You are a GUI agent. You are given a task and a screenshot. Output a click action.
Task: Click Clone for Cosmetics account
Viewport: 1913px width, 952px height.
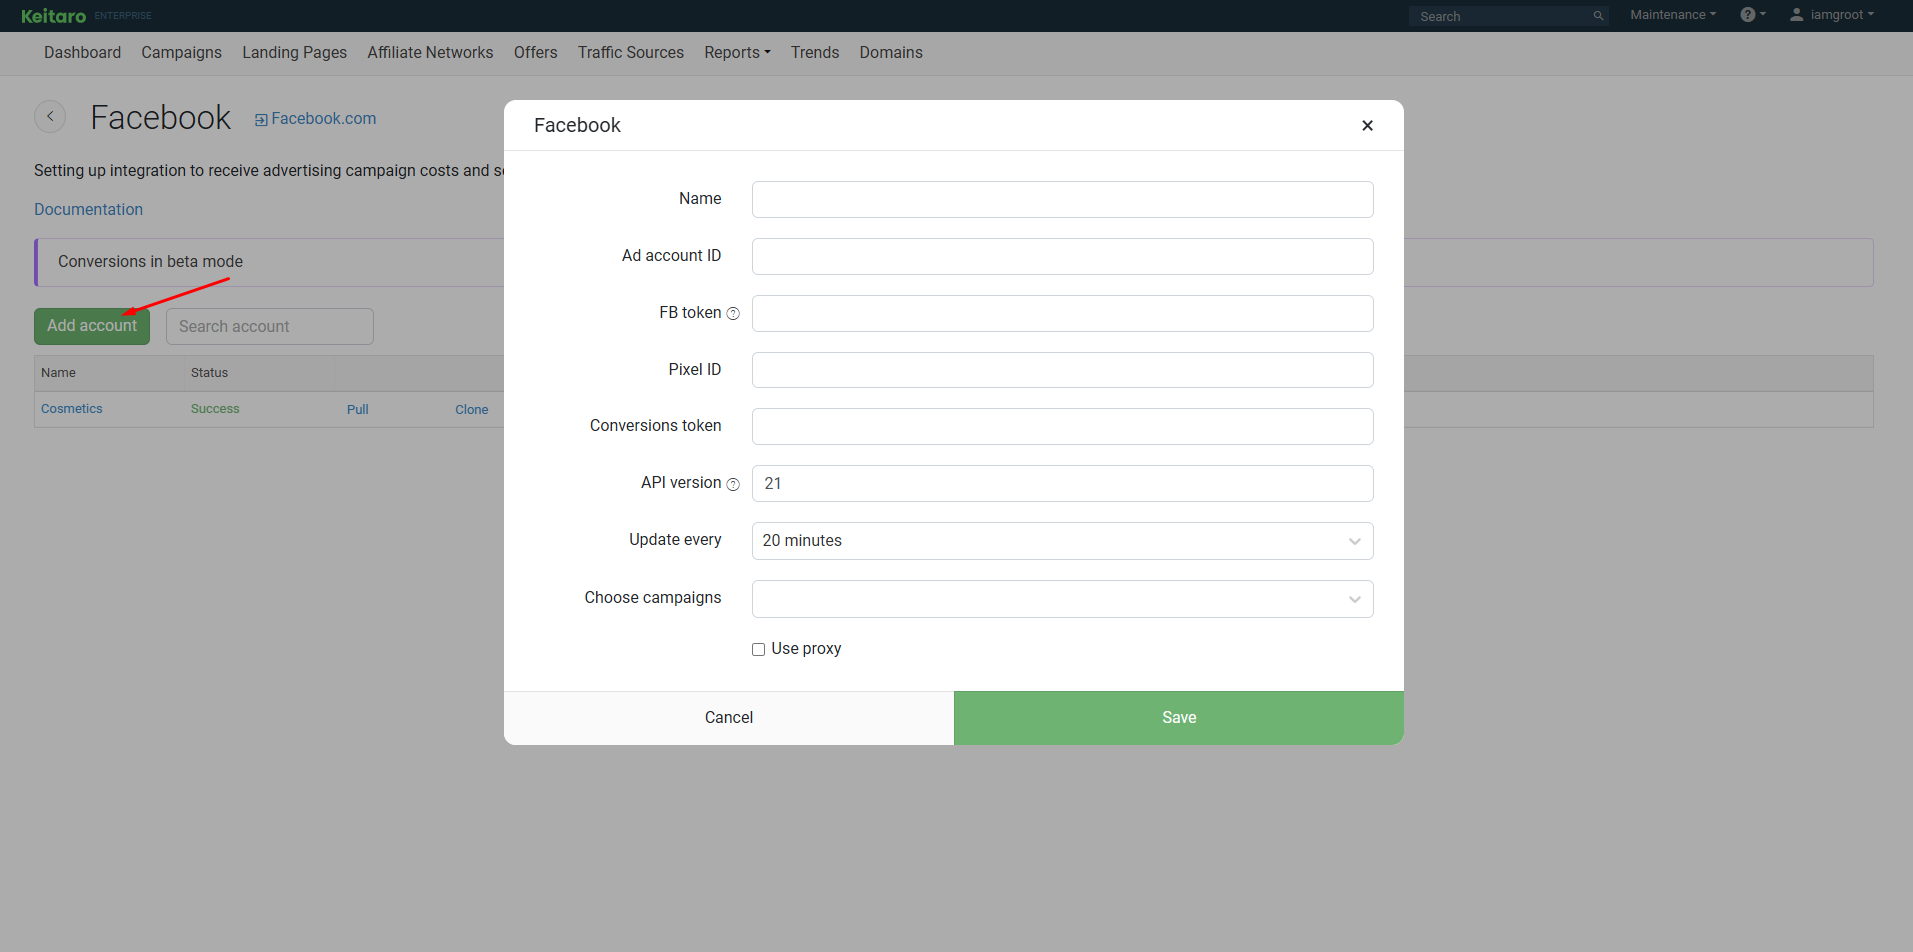coord(471,410)
